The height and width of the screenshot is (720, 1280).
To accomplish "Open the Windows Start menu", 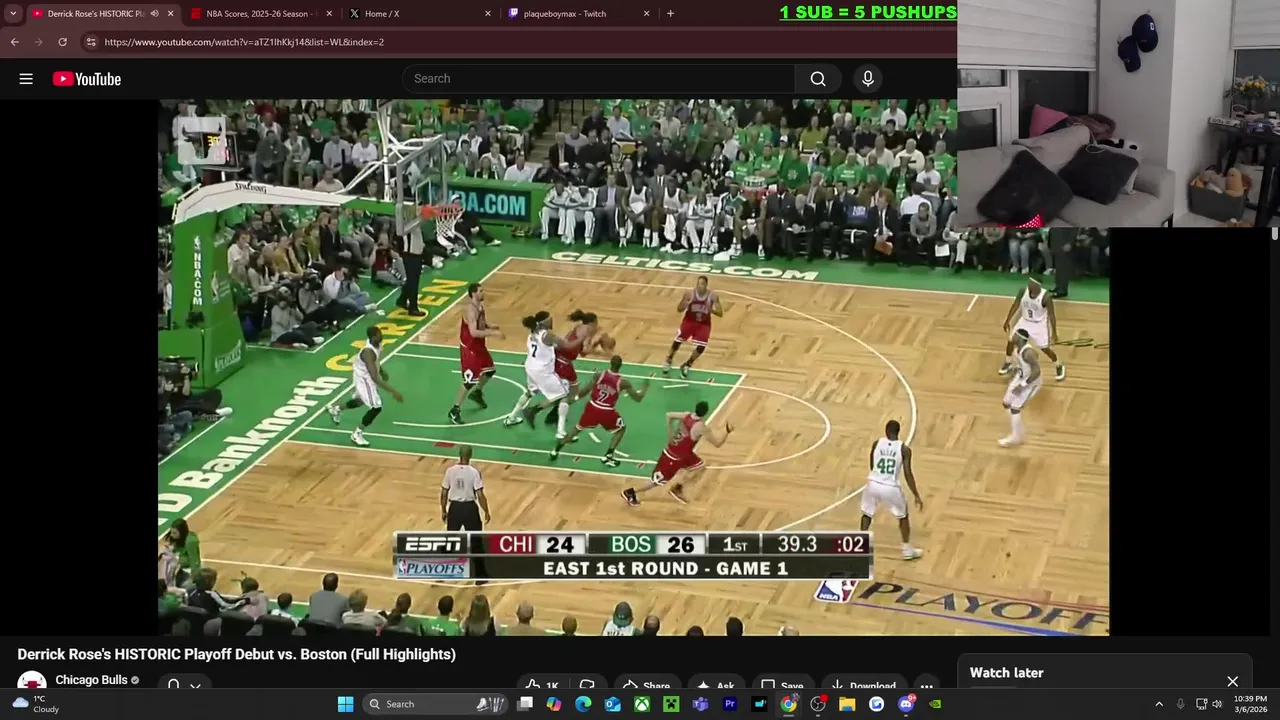I will pyautogui.click(x=345, y=704).
